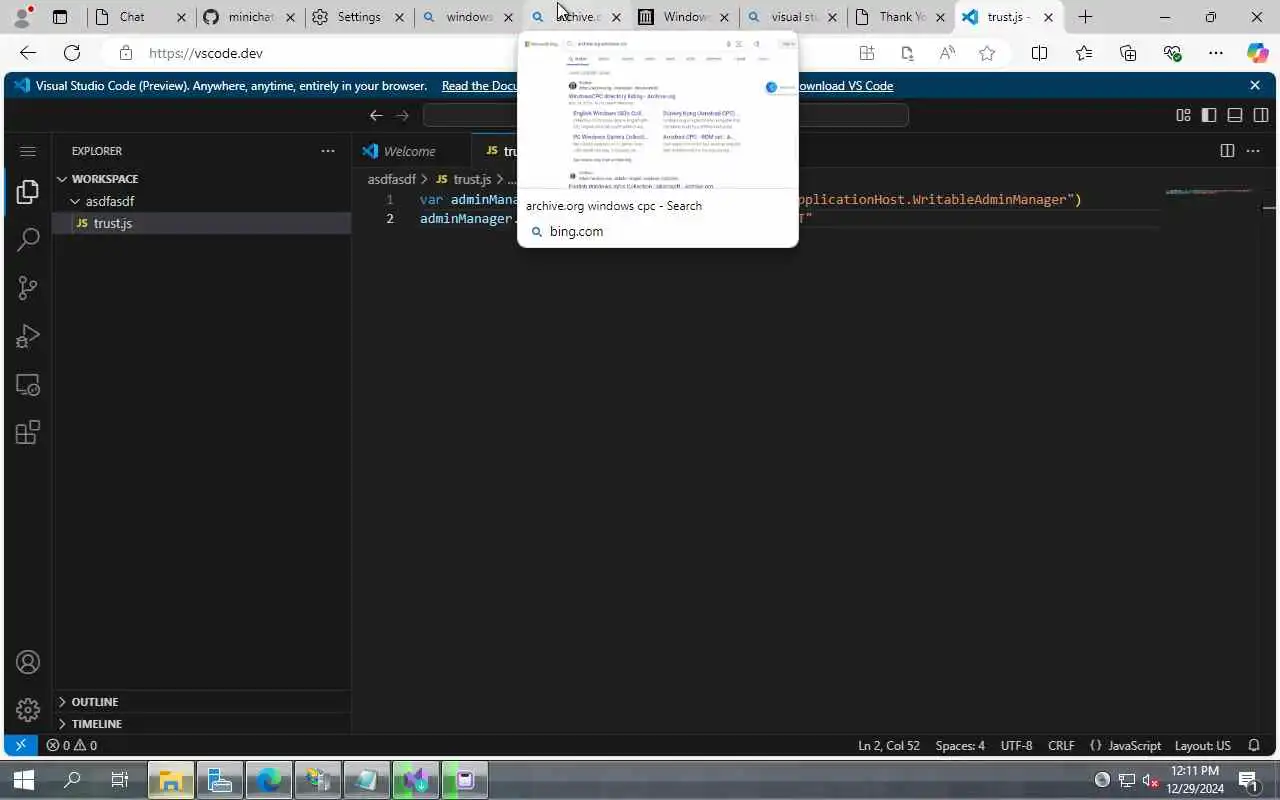Image resolution: width=1280 pixels, height=800 pixels.
Task: Click the editor minimap
Action: click(x=1210, y=192)
